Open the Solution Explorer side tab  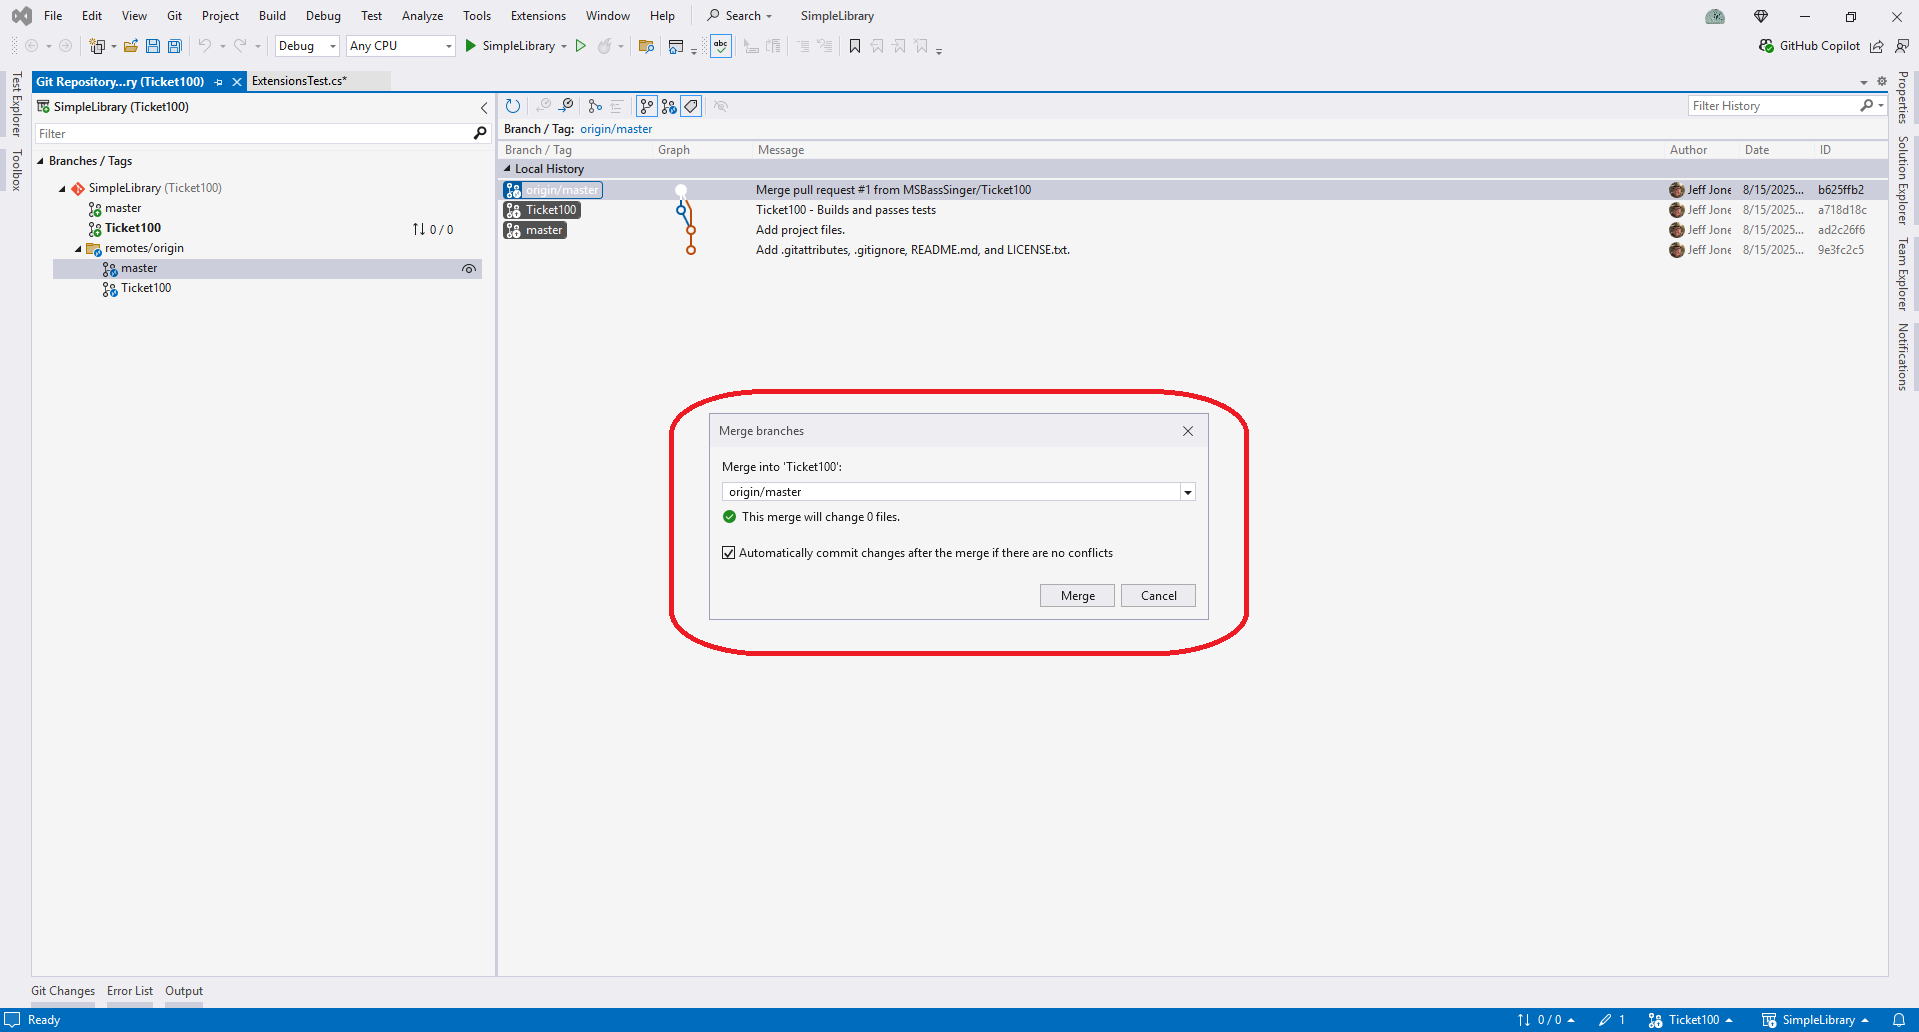pyautogui.click(x=1903, y=180)
